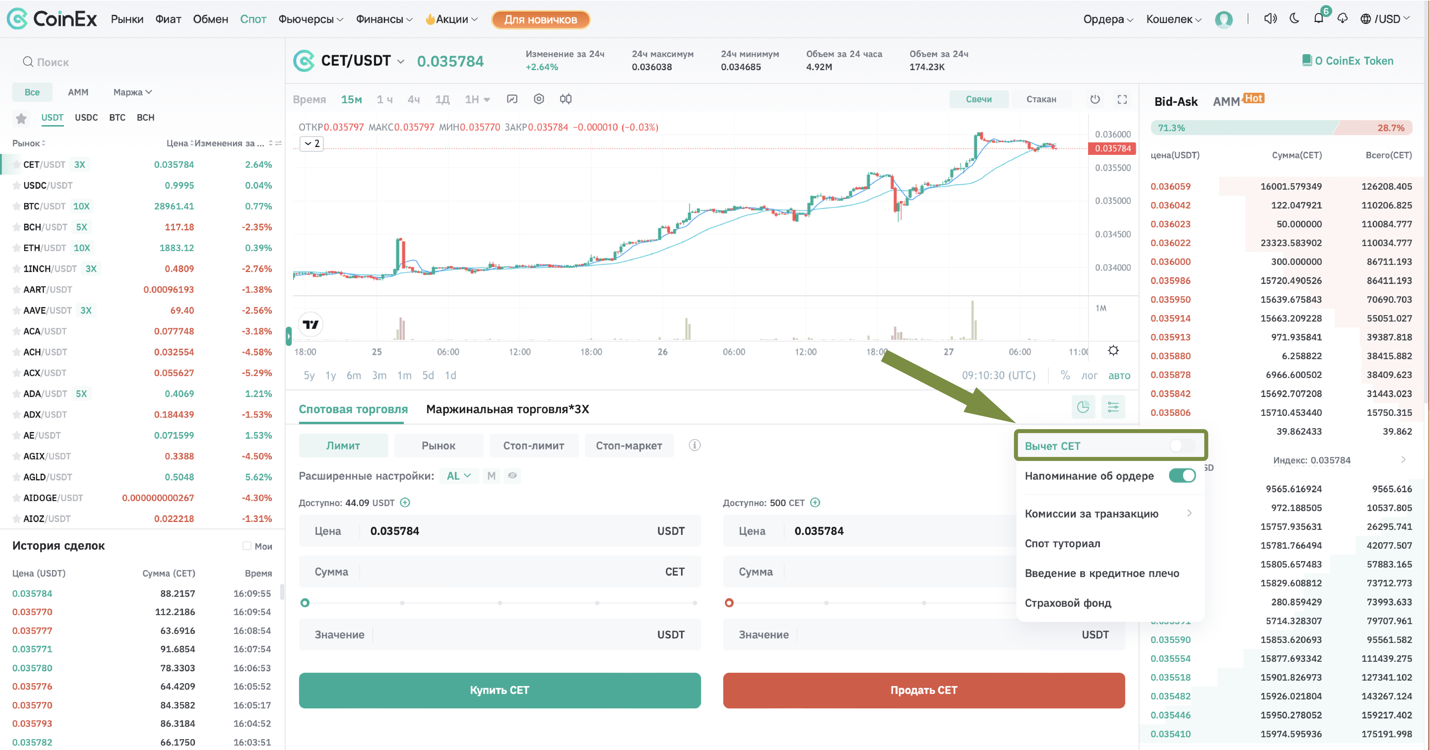The image size is (1430, 750).
Task: Open the О CoinEx Token link
Action: 1347,61
